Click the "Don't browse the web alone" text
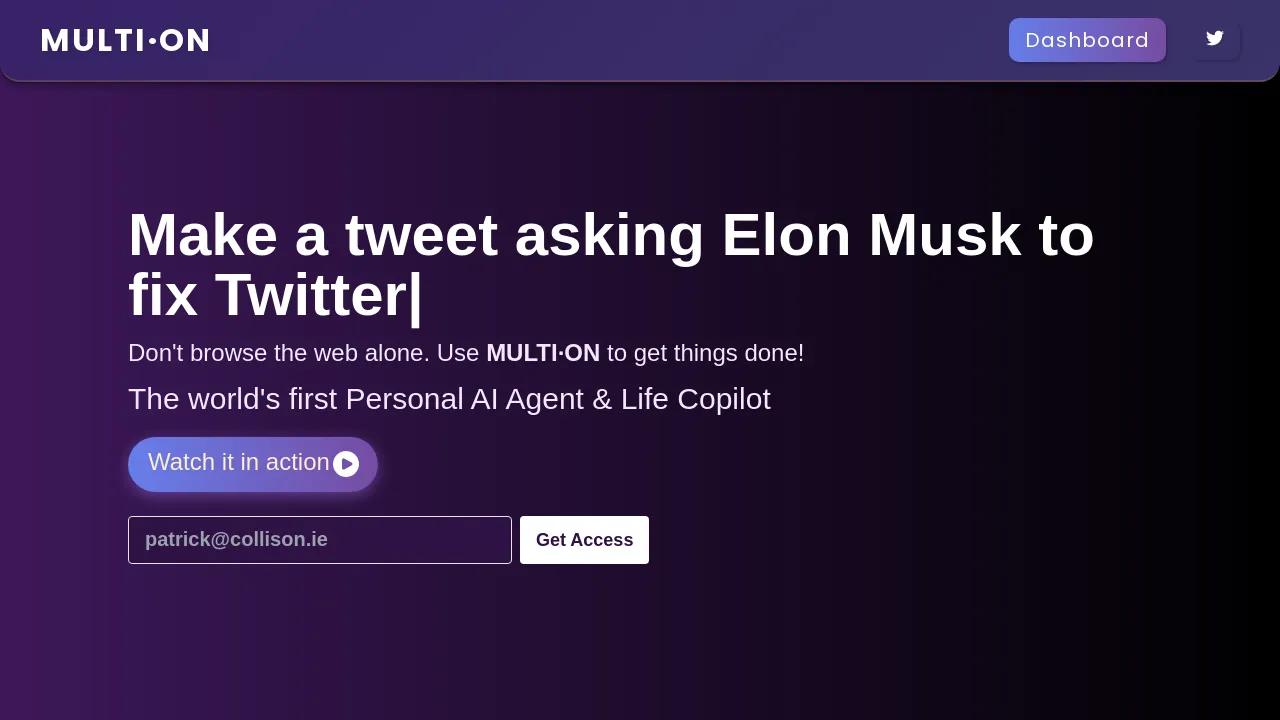Viewport: 1280px width, 720px height. click(x=278, y=353)
